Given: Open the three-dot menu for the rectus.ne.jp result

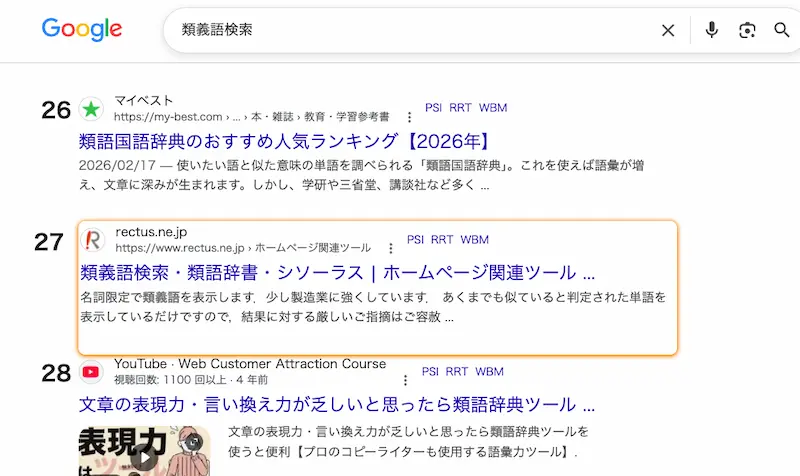Looking at the screenshot, I should click(391, 248).
